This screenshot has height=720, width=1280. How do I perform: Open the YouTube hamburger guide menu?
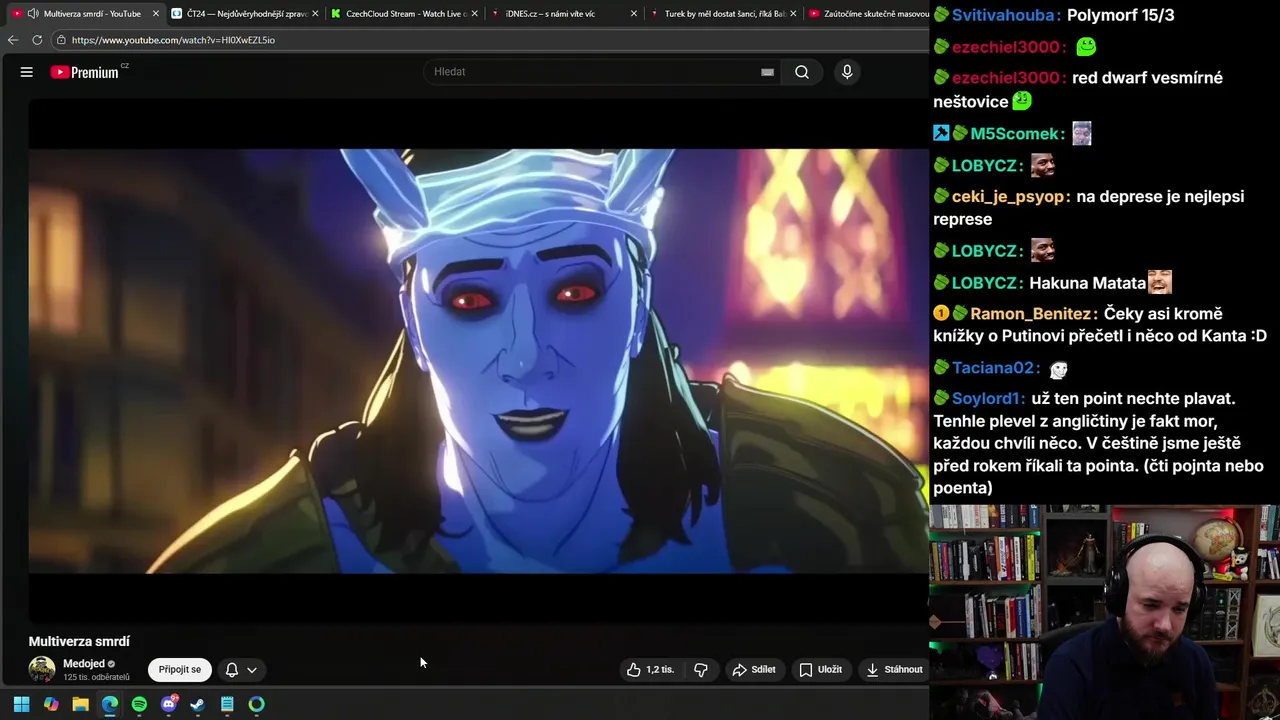pyautogui.click(x=27, y=72)
